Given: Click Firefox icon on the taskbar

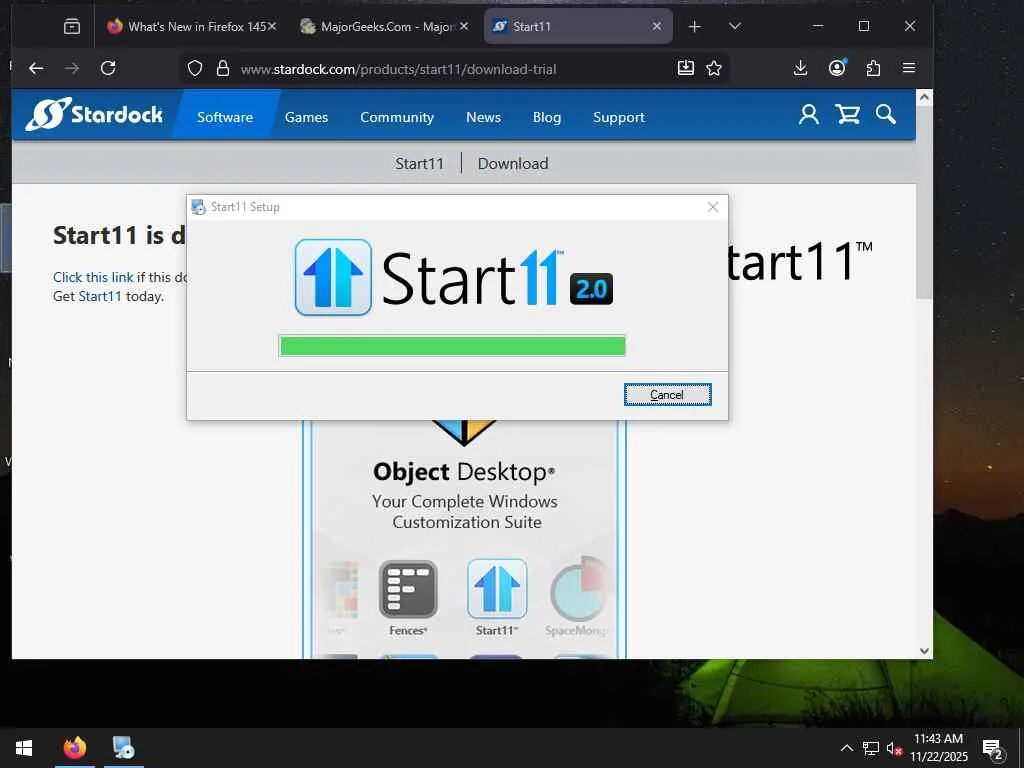Looking at the screenshot, I should (74, 748).
